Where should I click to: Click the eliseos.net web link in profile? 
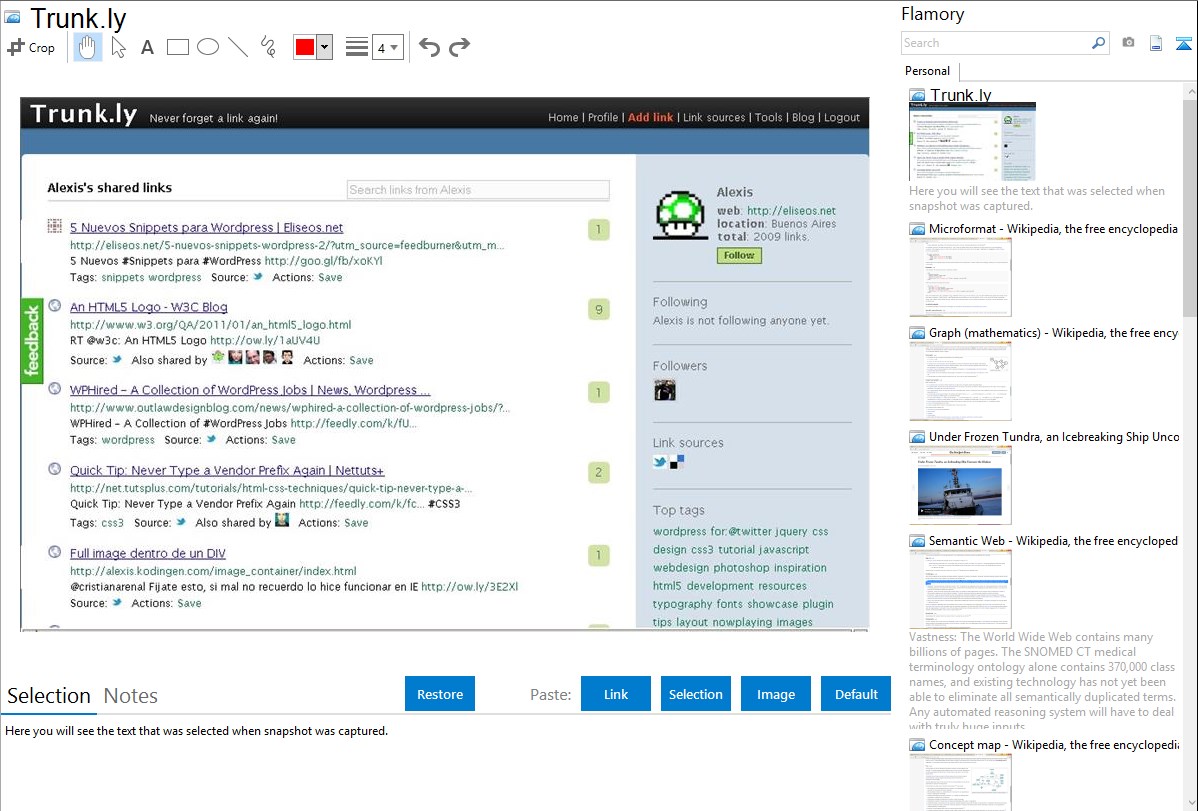(x=791, y=211)
